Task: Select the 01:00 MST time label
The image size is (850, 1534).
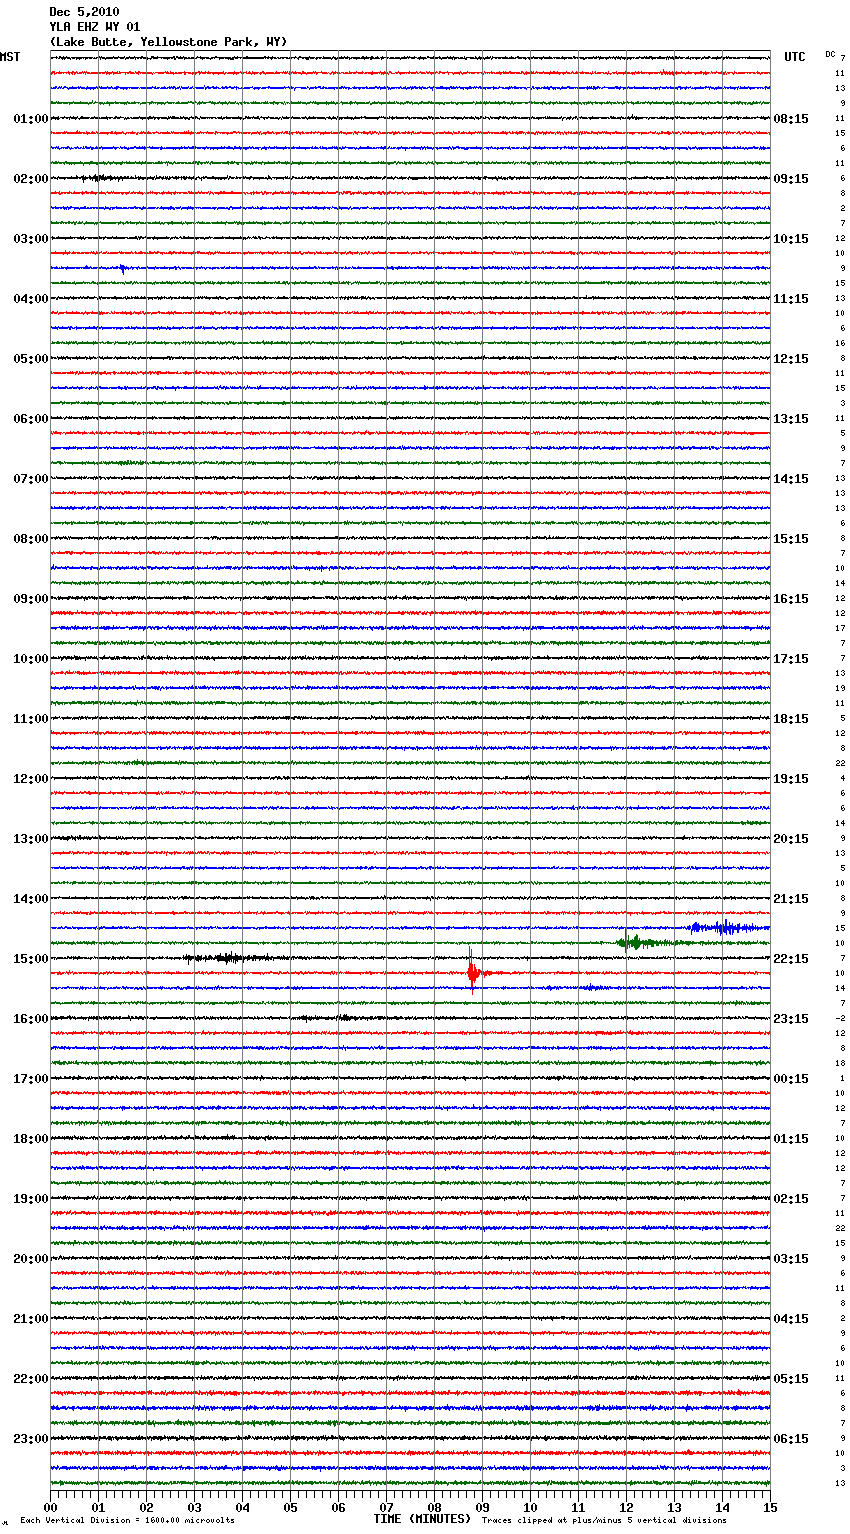Action: (x=31, y=119)
